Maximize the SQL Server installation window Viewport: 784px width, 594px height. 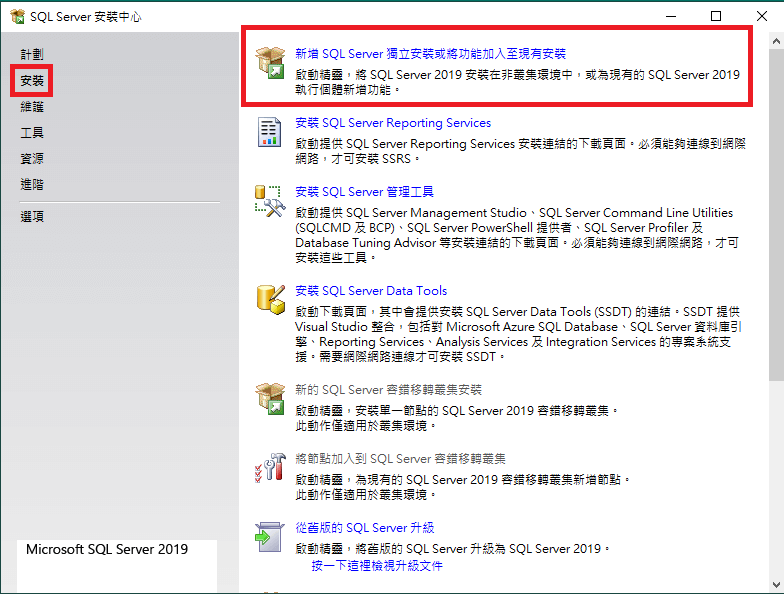[x=716, y=16]
